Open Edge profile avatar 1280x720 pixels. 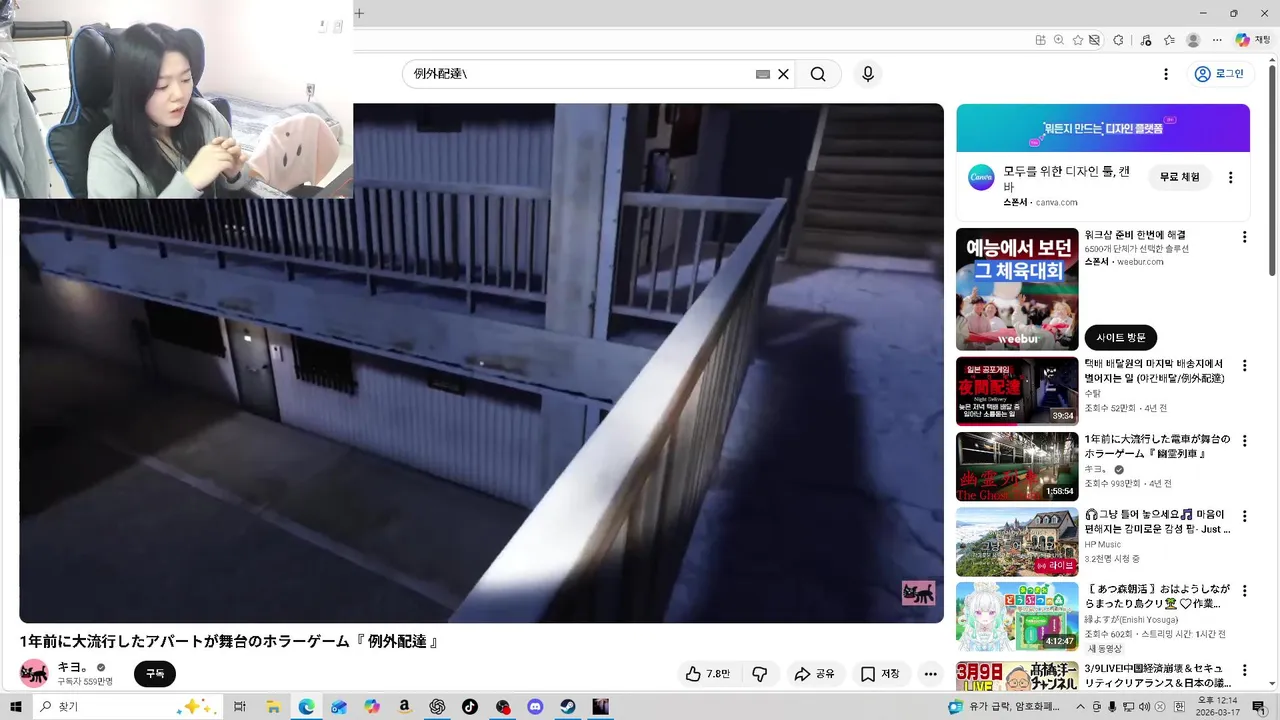pyautogui.click(x=1193, y=40)
